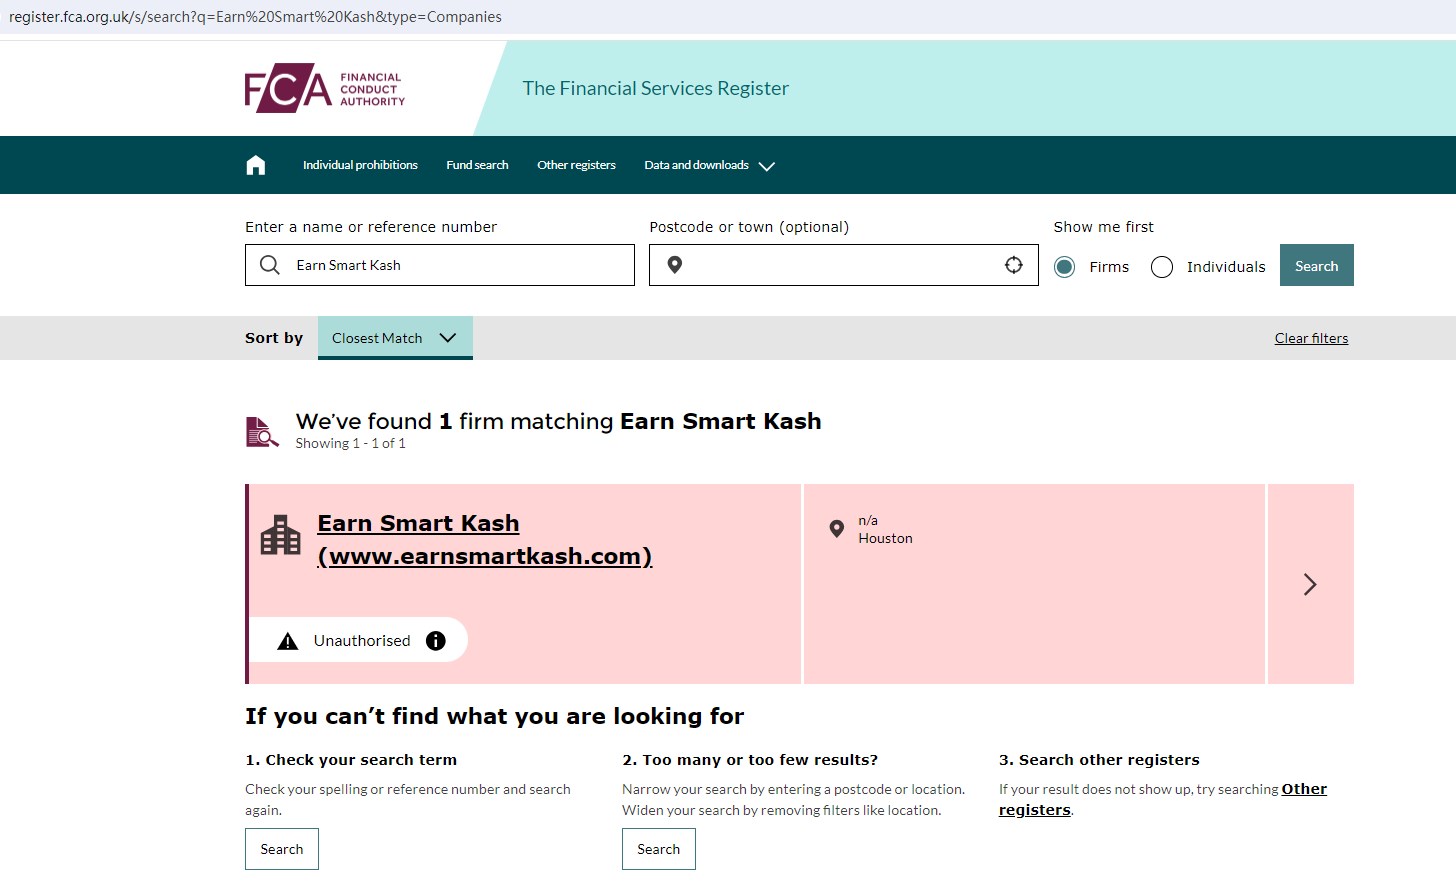Click Search under Check your search term
The image size is (1456, 881).
[x=282, y=849]
